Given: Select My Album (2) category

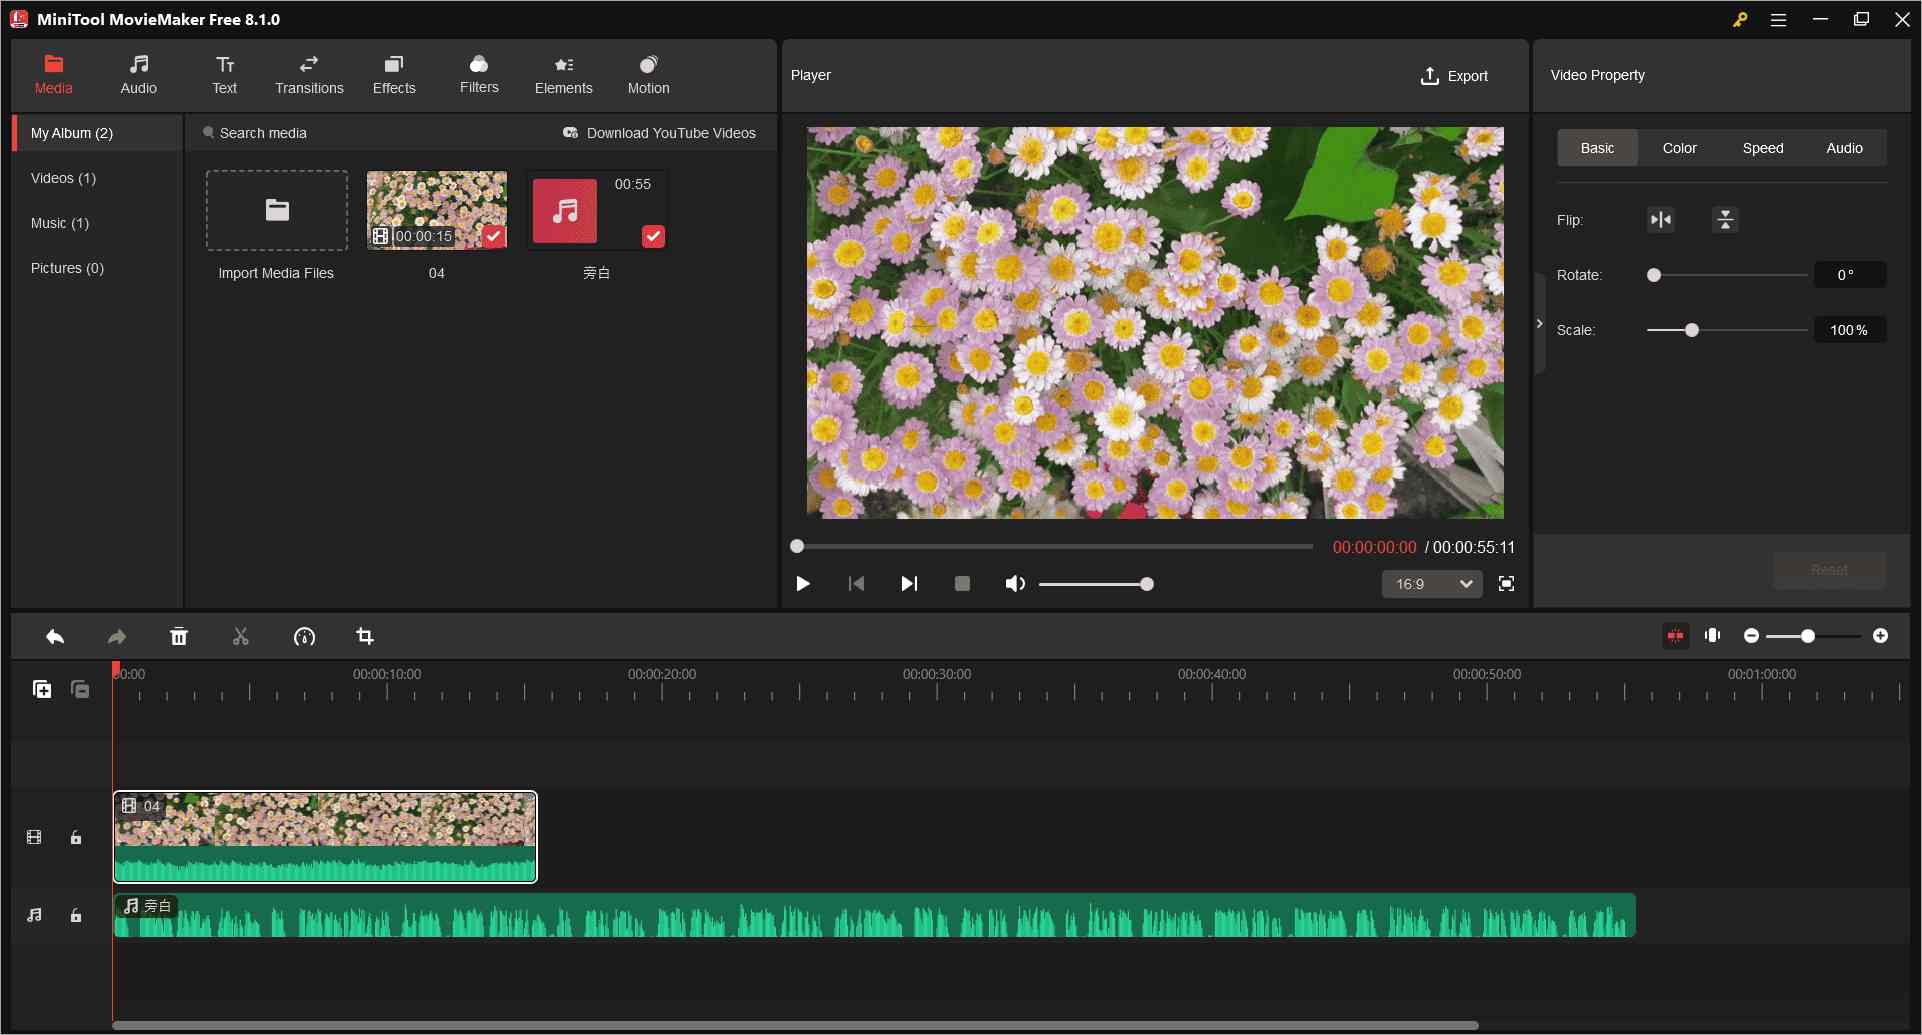Looking at the screenshot, I should (97, 133).
